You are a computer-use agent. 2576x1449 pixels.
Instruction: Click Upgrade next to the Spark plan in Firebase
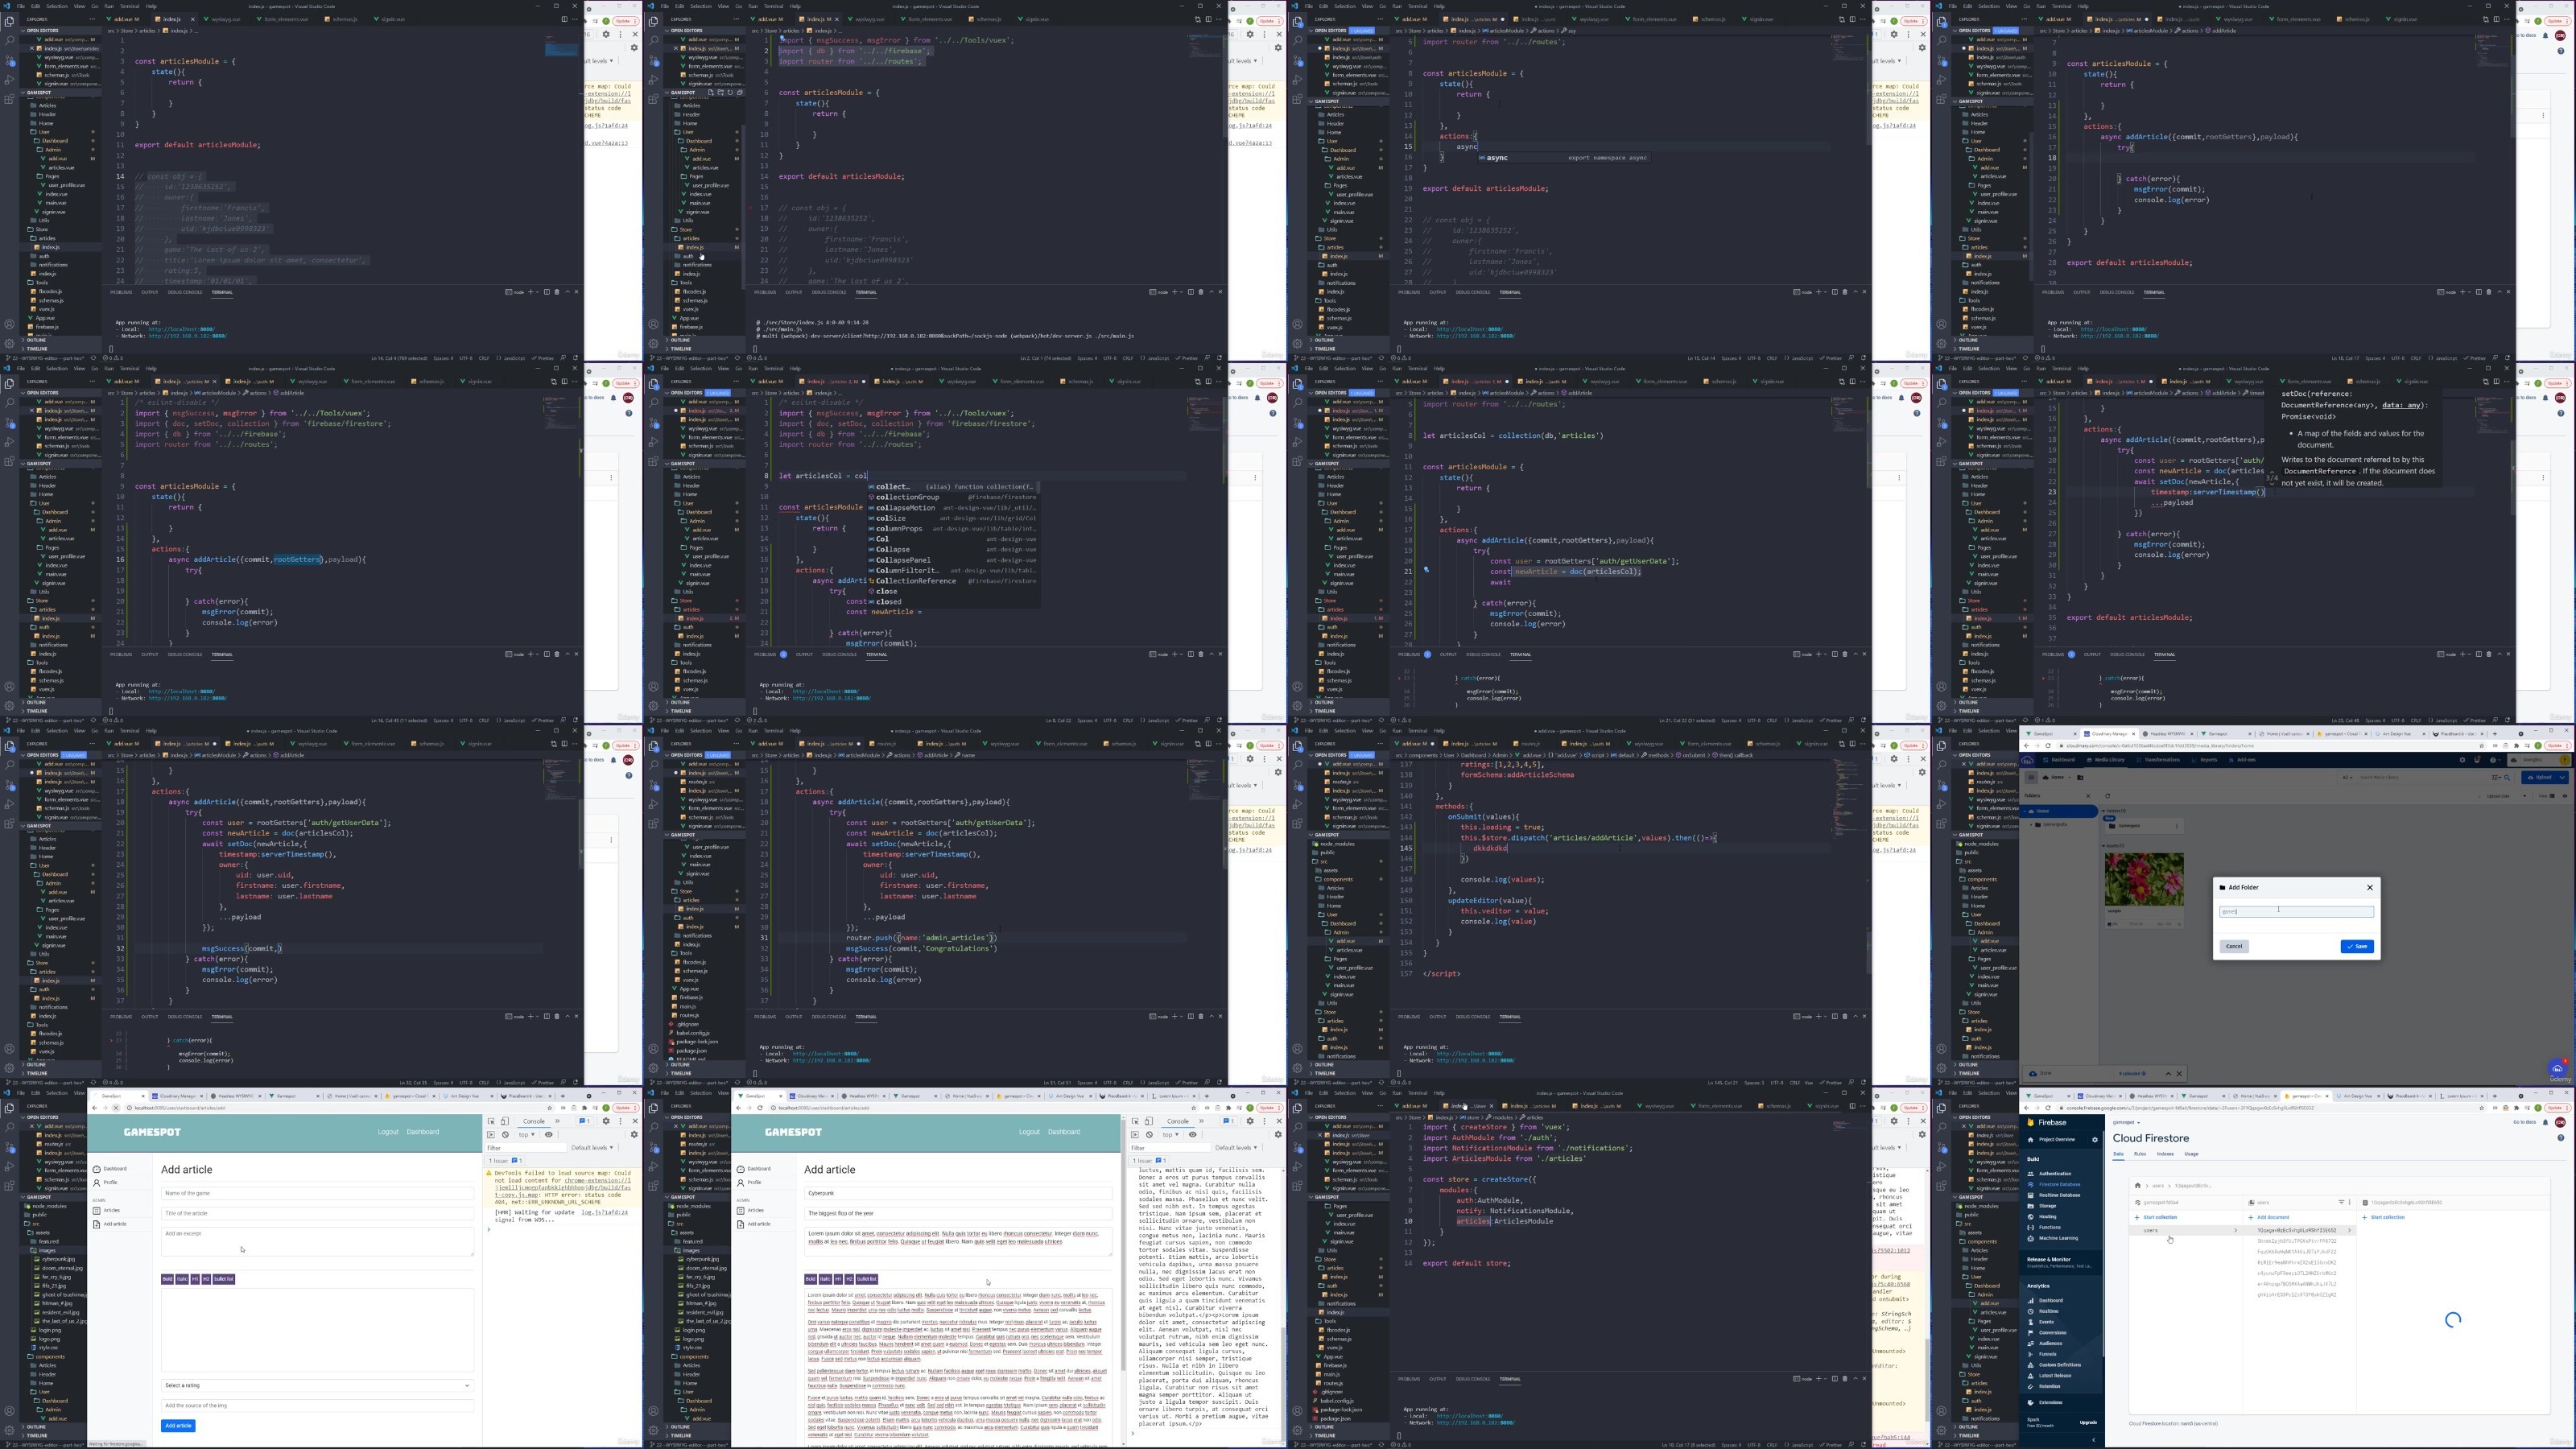2088,1423
